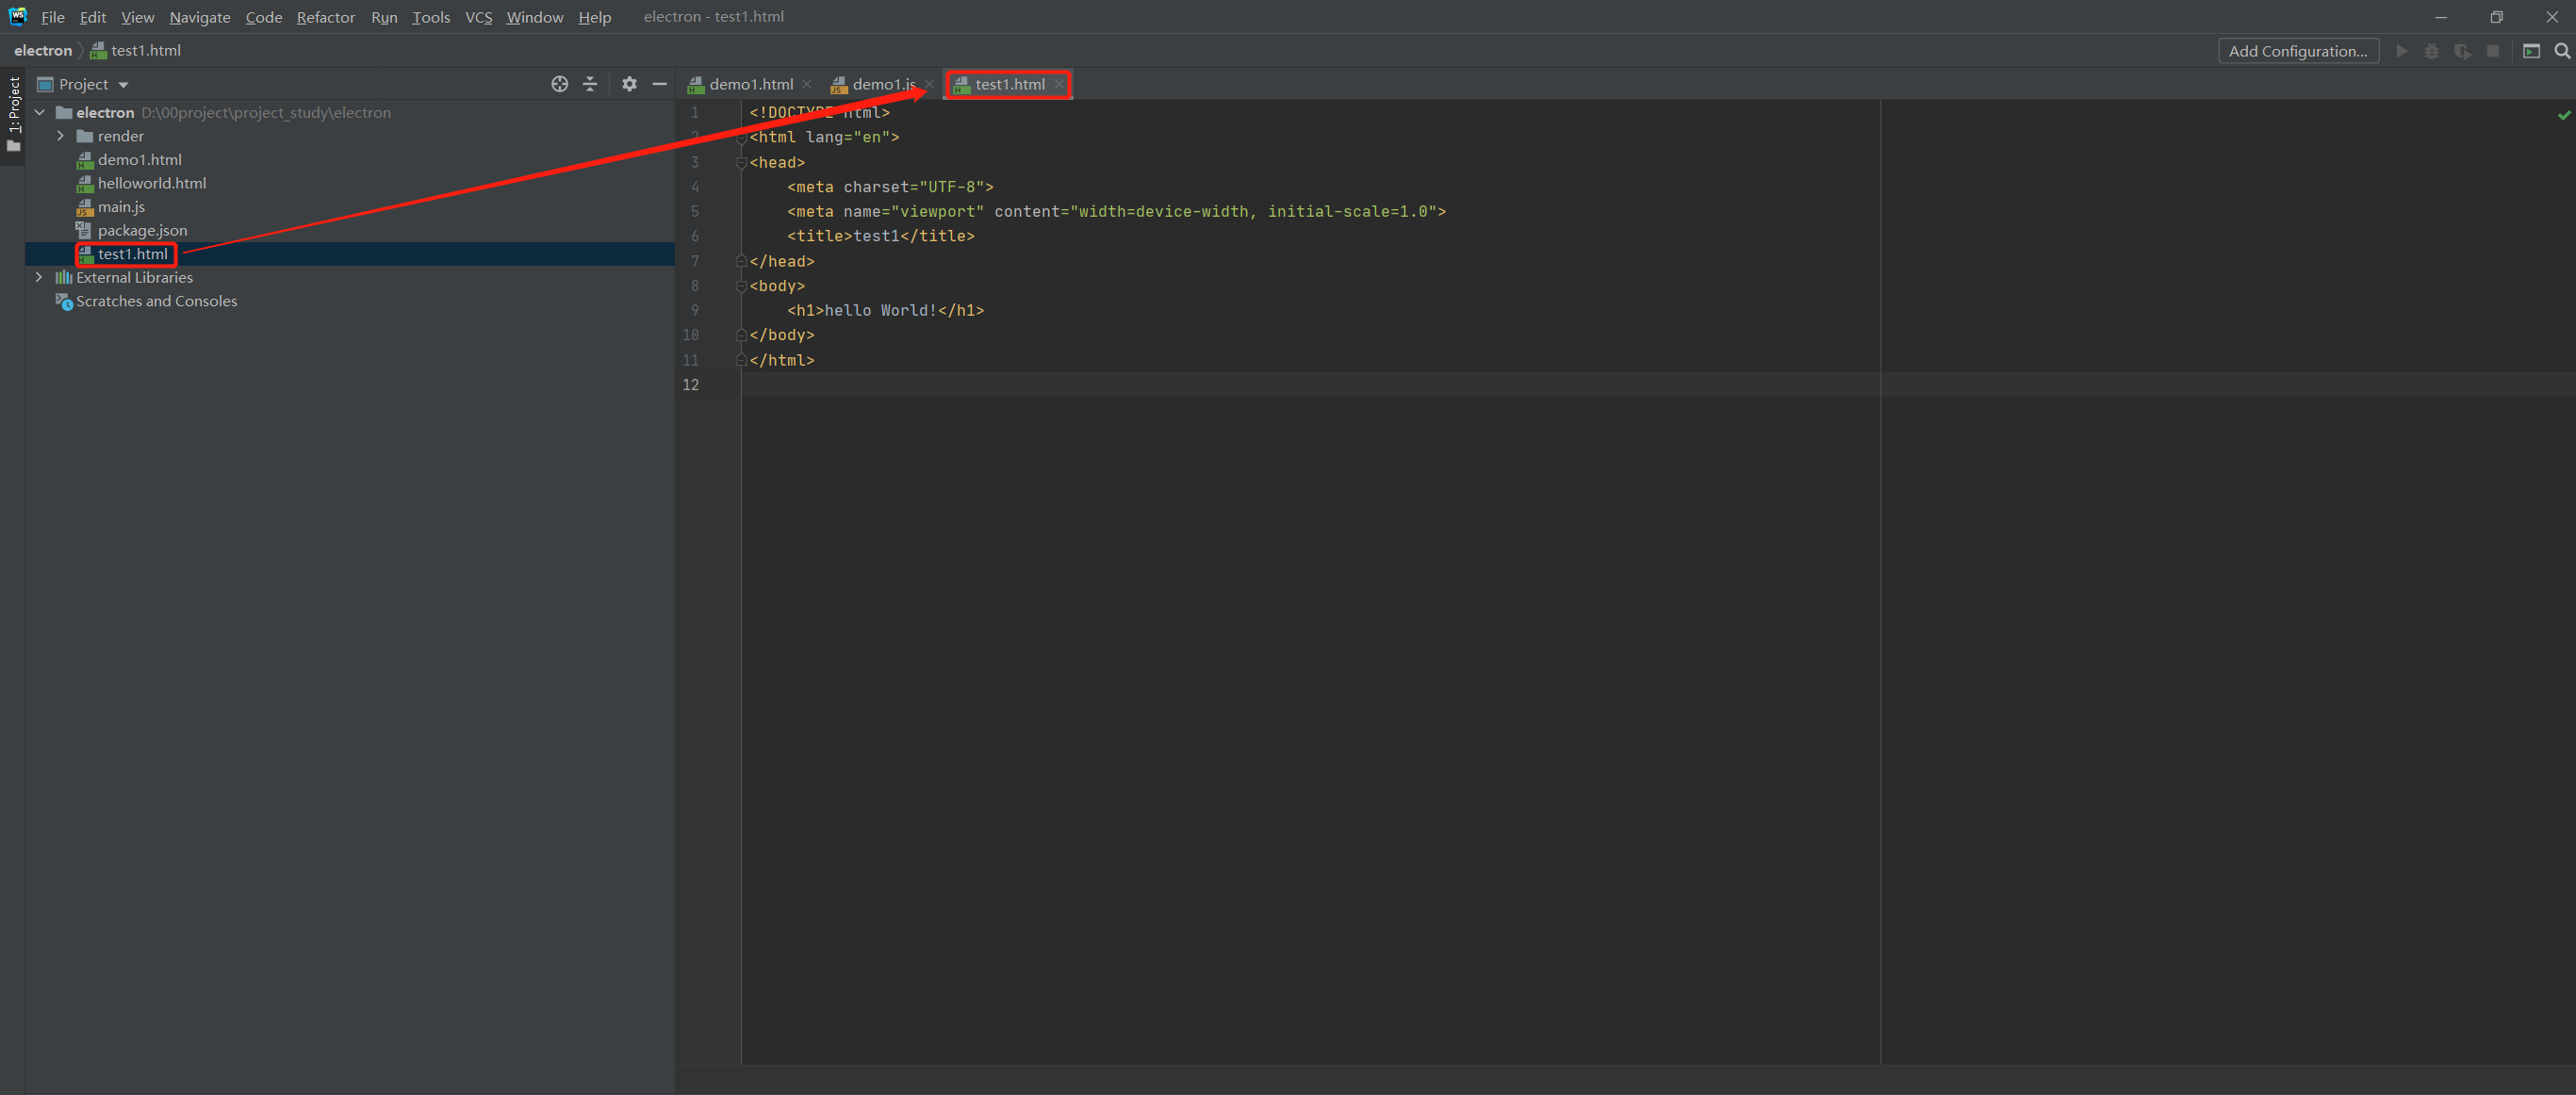
Task: Click the green inspection checkmark in editor
Action: [2563, 116]
